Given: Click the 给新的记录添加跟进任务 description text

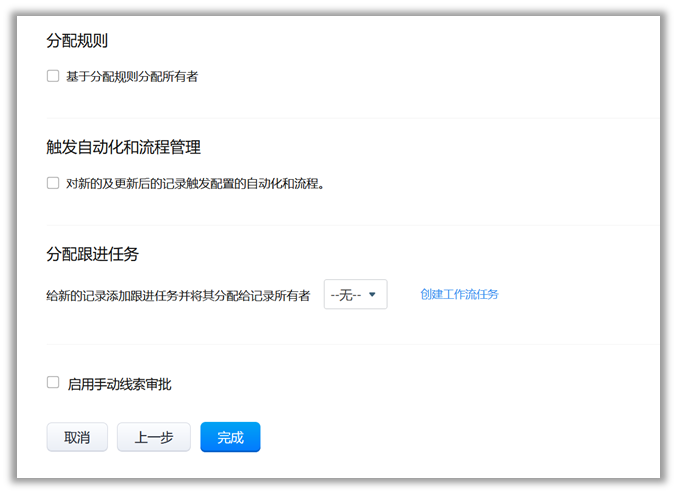Looking at the screenshot, I should click(178, 295).
